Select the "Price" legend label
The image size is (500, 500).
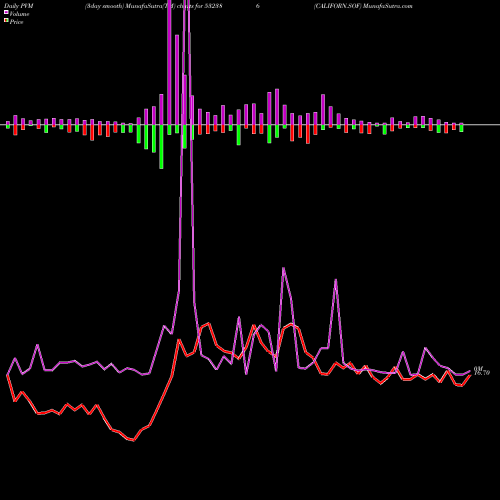[16, 22]
